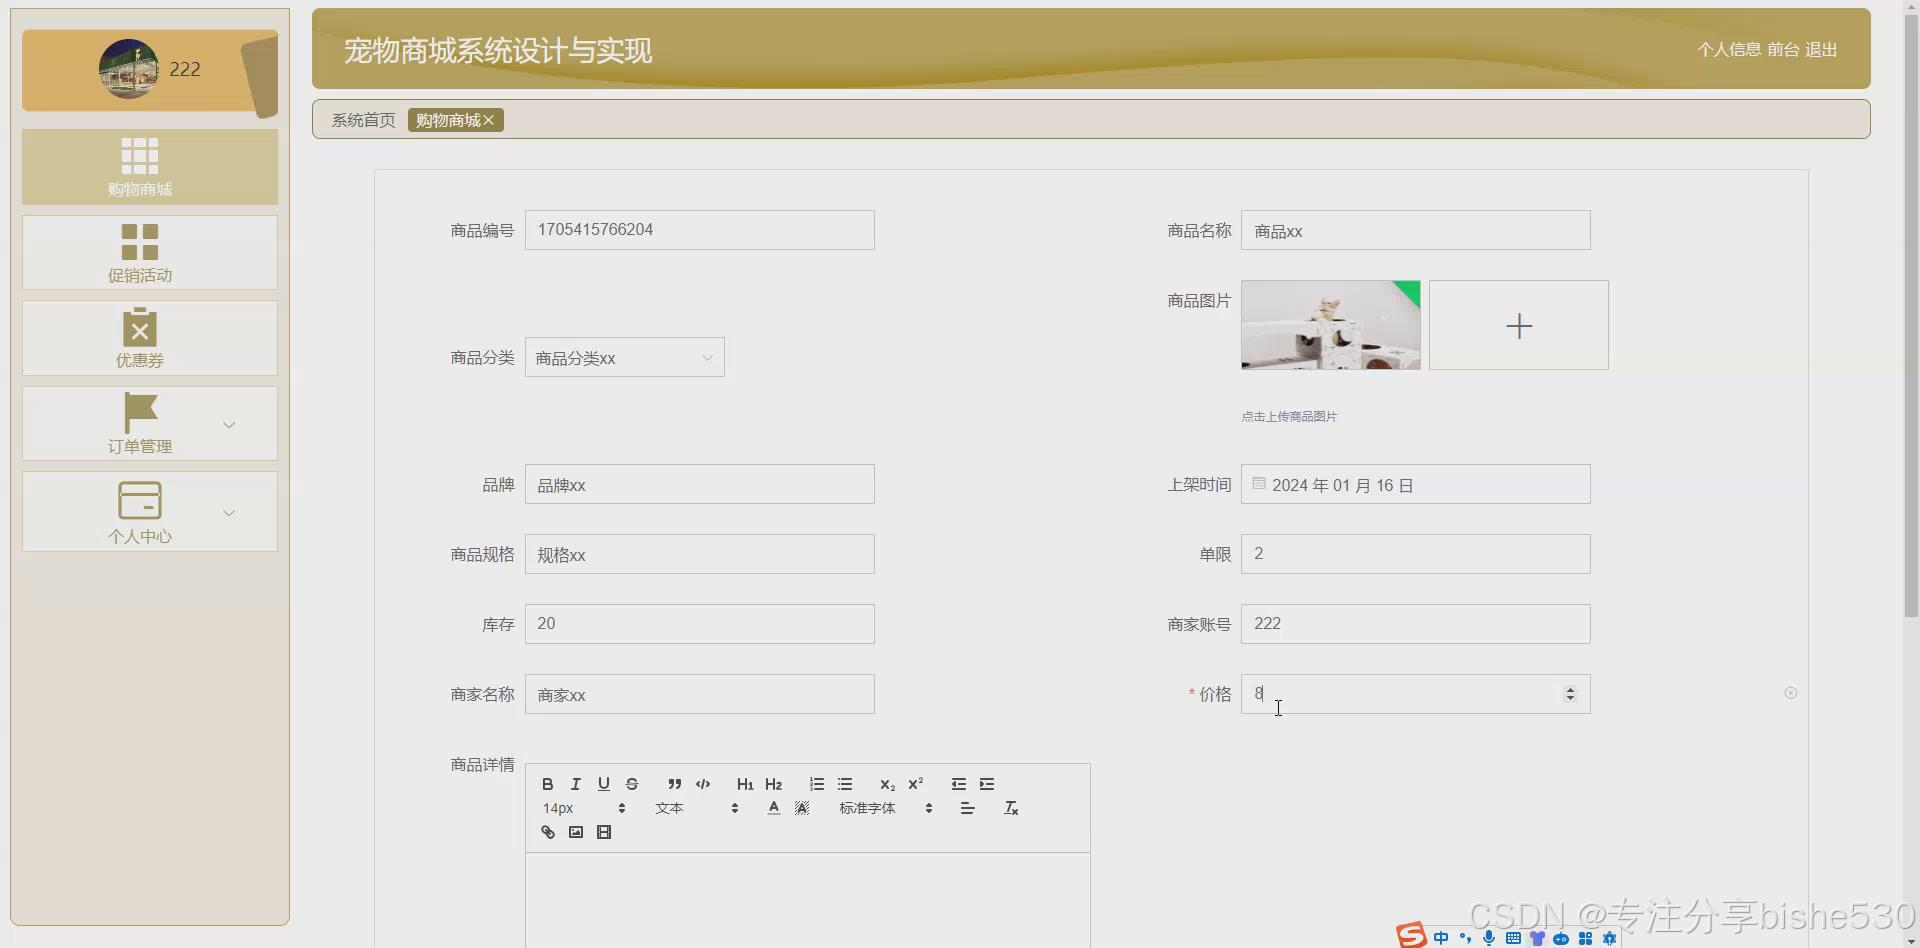
Task: Open the 商品分类 category dropdown
Action: click(x=625, y=357)
